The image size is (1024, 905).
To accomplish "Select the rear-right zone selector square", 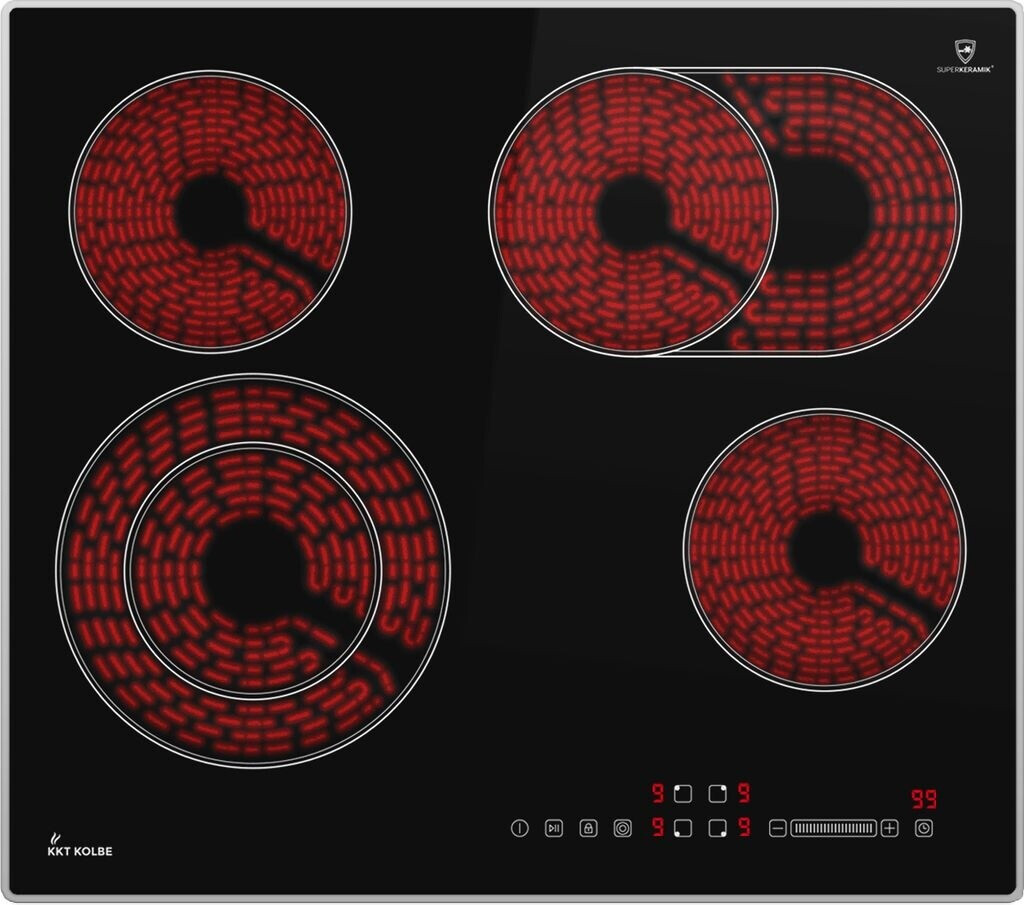I will coord(717,794).
